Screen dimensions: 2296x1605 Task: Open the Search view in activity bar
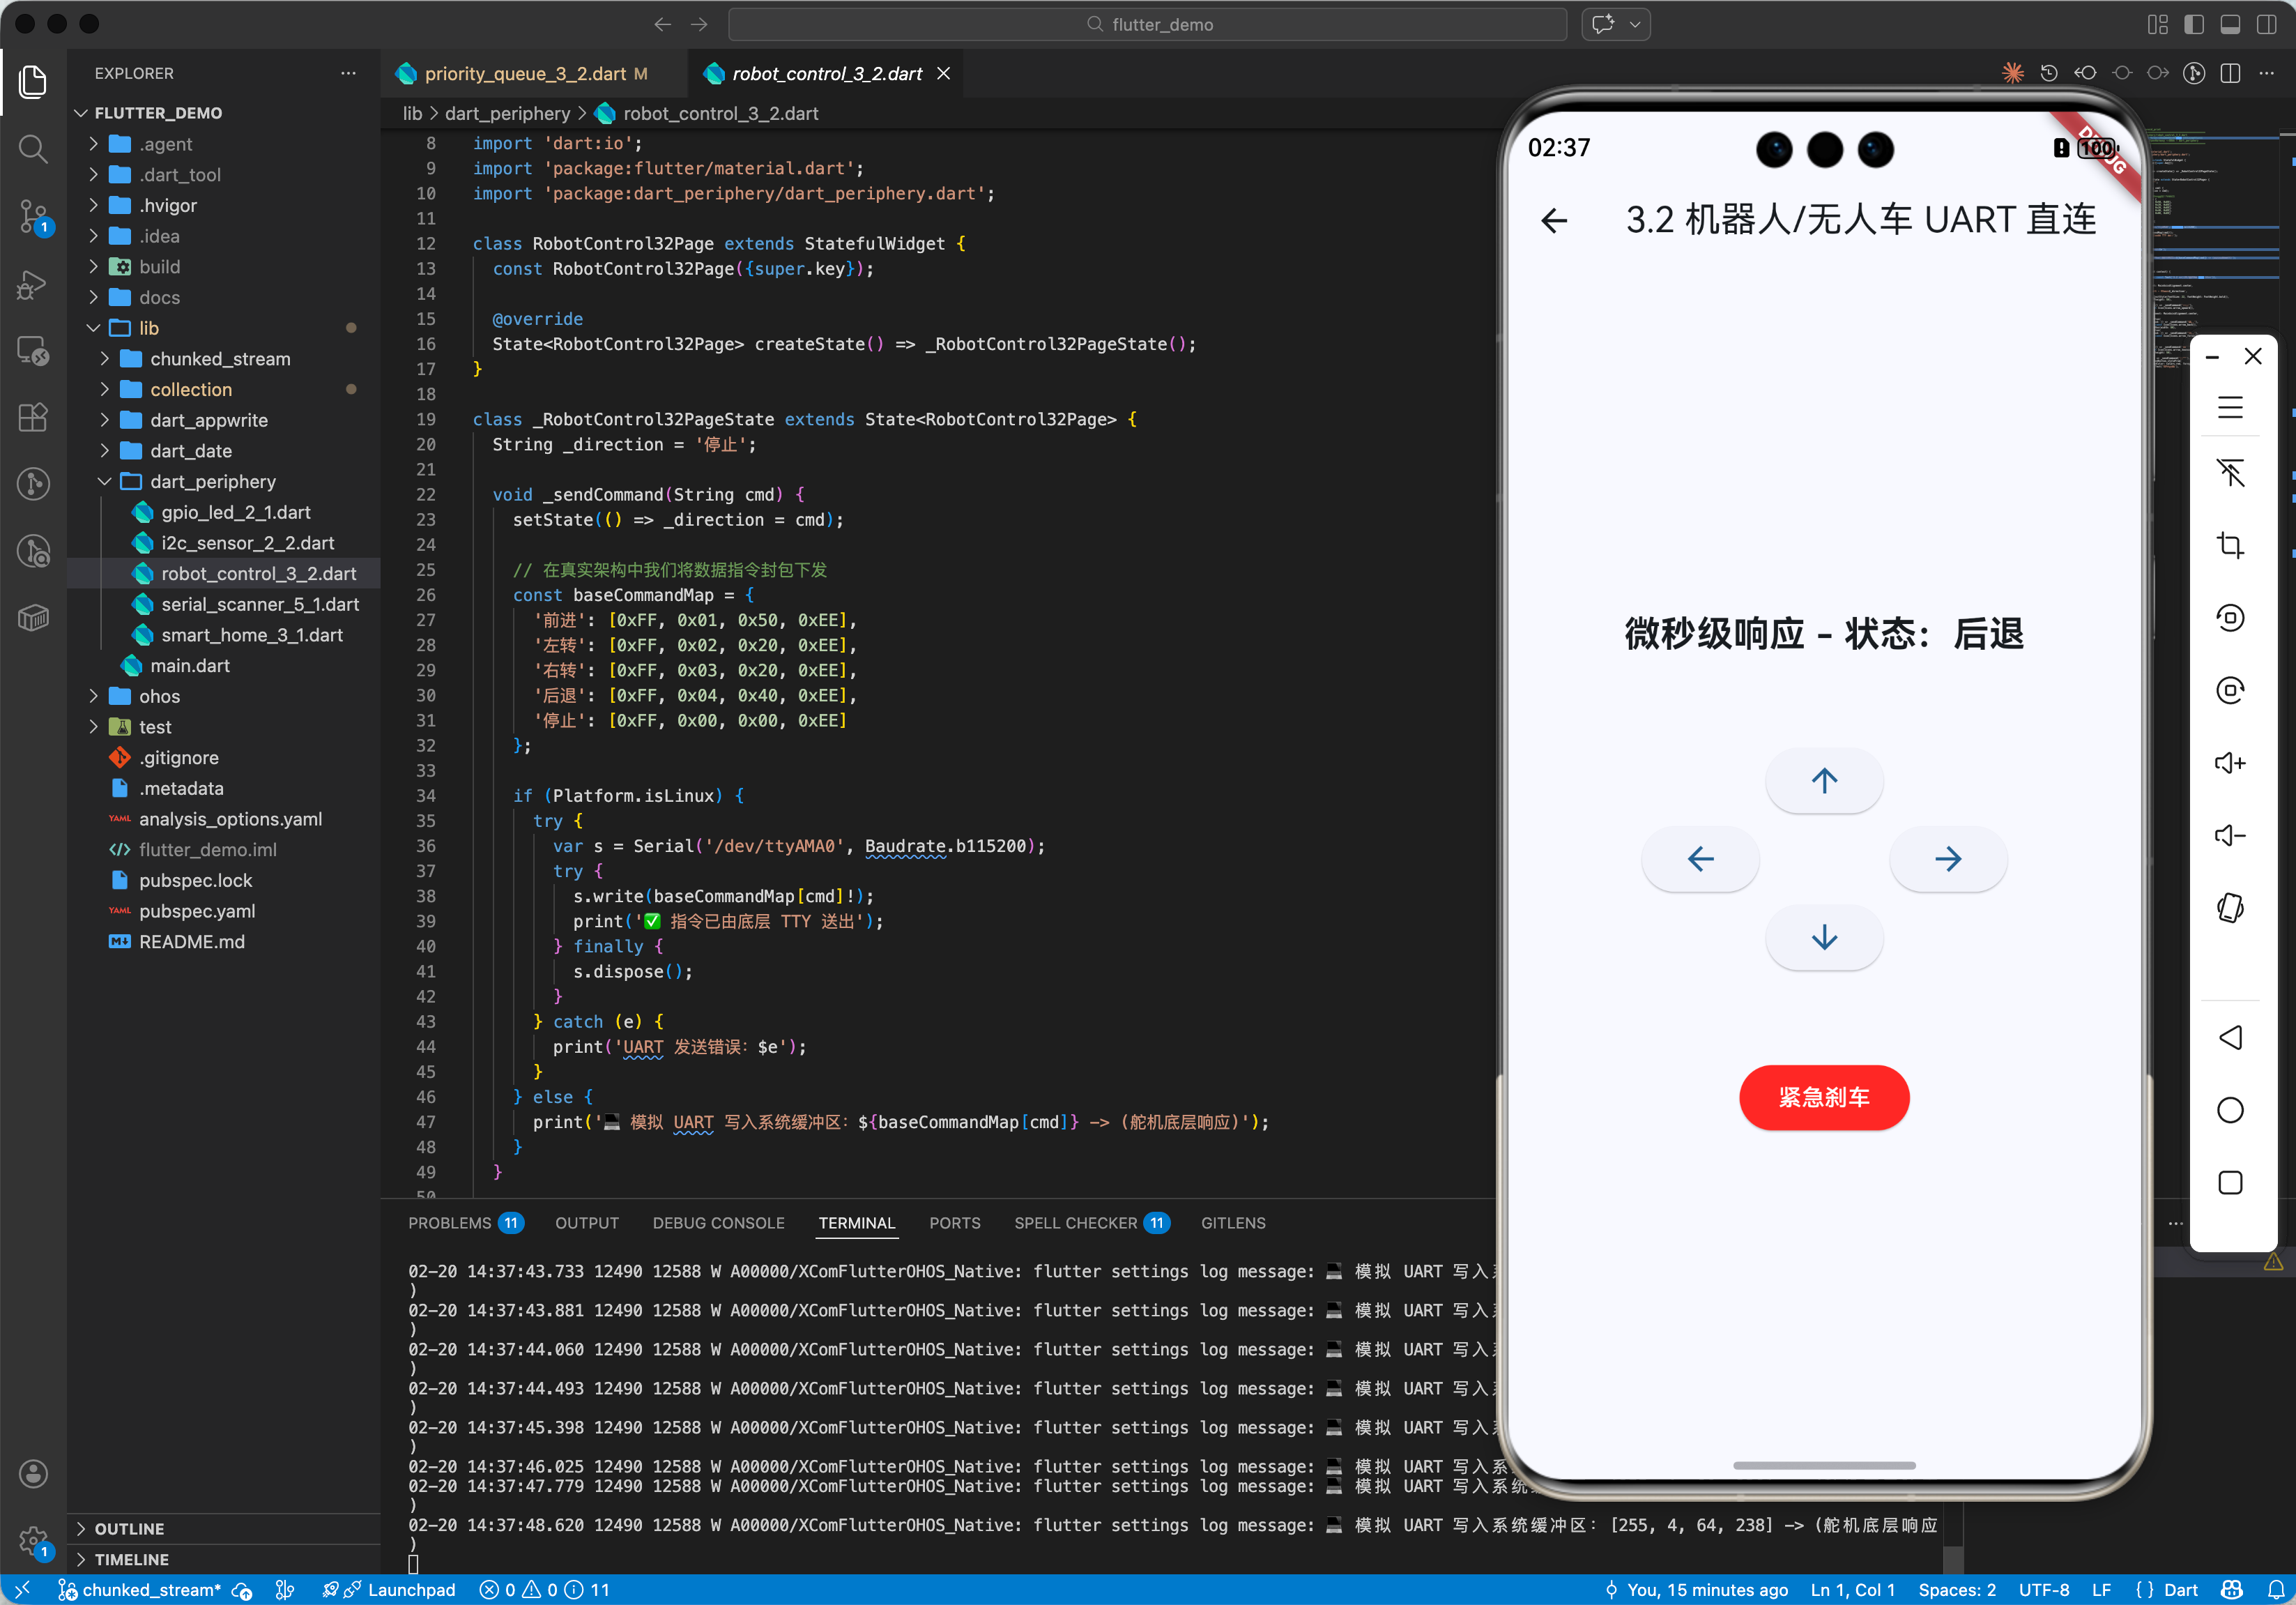[x=33, y=149]
